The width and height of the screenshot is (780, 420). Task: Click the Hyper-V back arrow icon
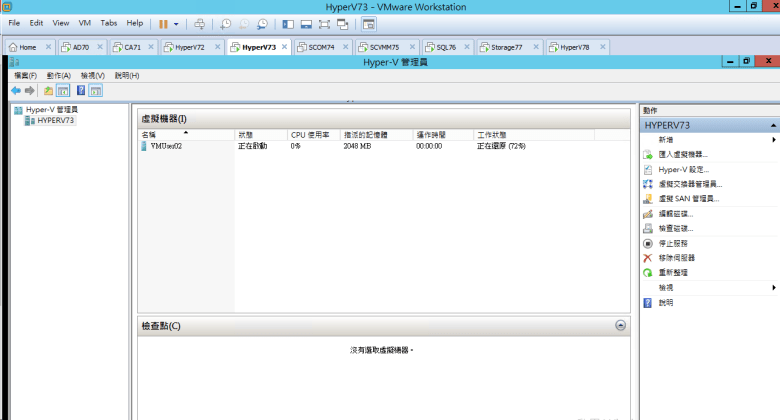pos(16,90)
